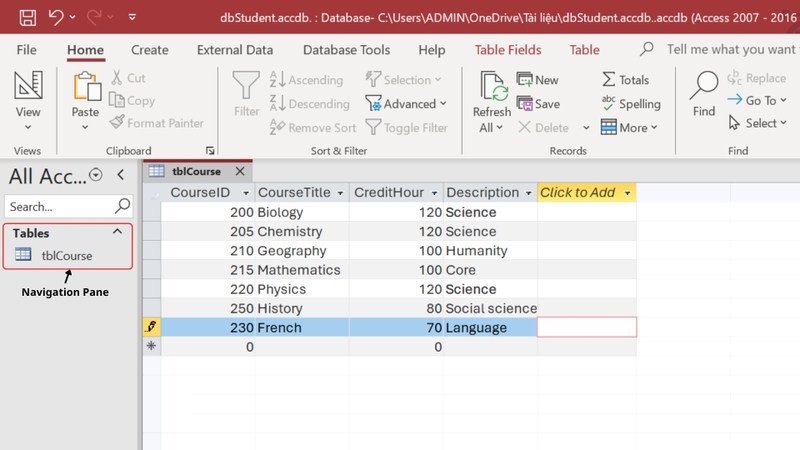Click the Format Painter tool
This screenshot has width=800, height=450.
point(156,123)
